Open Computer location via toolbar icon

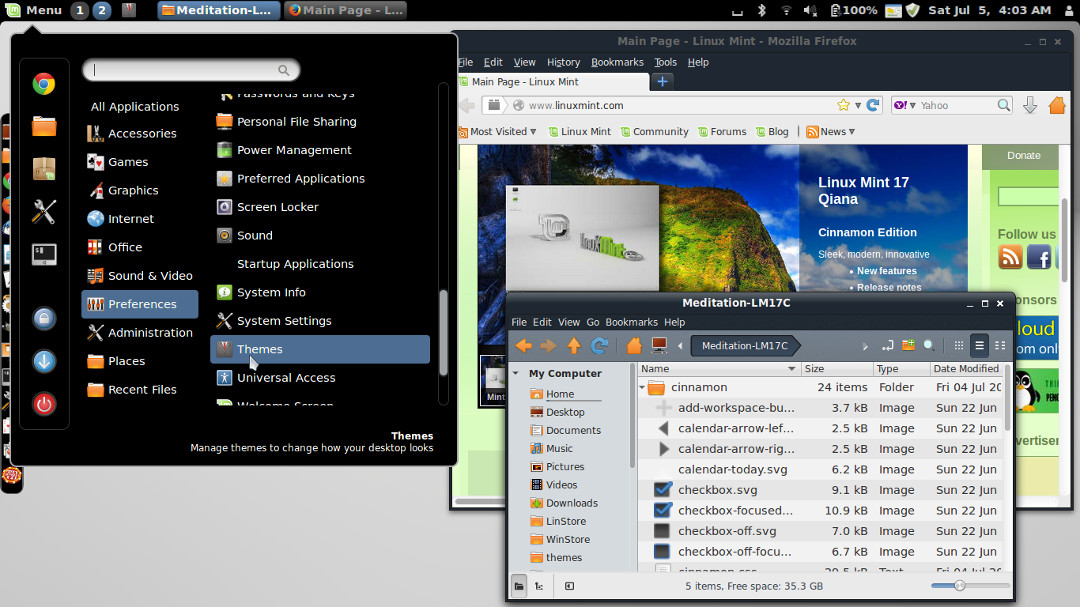click(659, 346)
